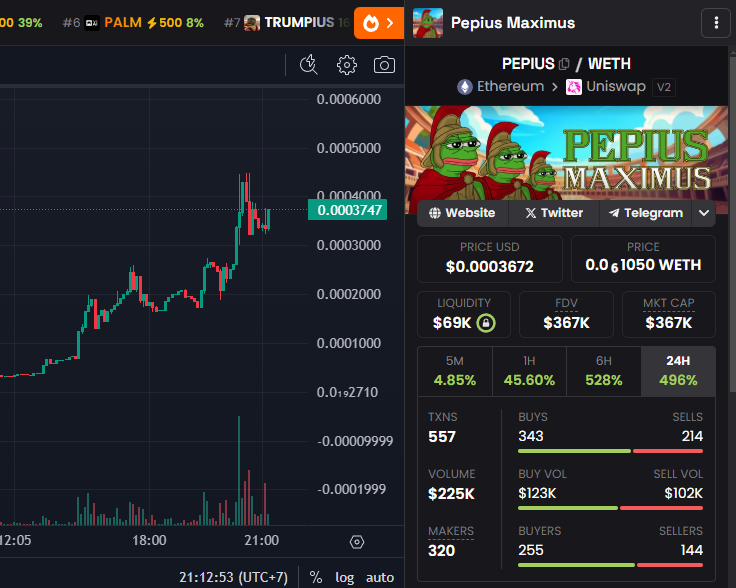
Task: Click the PRICE USD $0.0003672 box
Action: coord(490,259)
